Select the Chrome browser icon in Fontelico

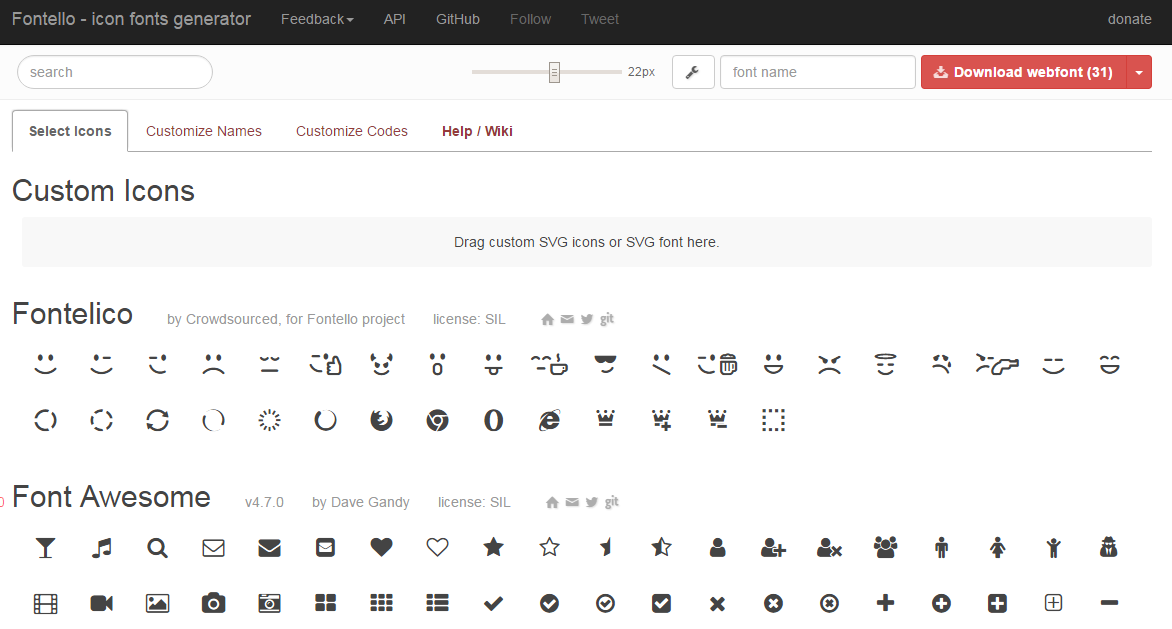pyautogui.click(x=437, y=421)
